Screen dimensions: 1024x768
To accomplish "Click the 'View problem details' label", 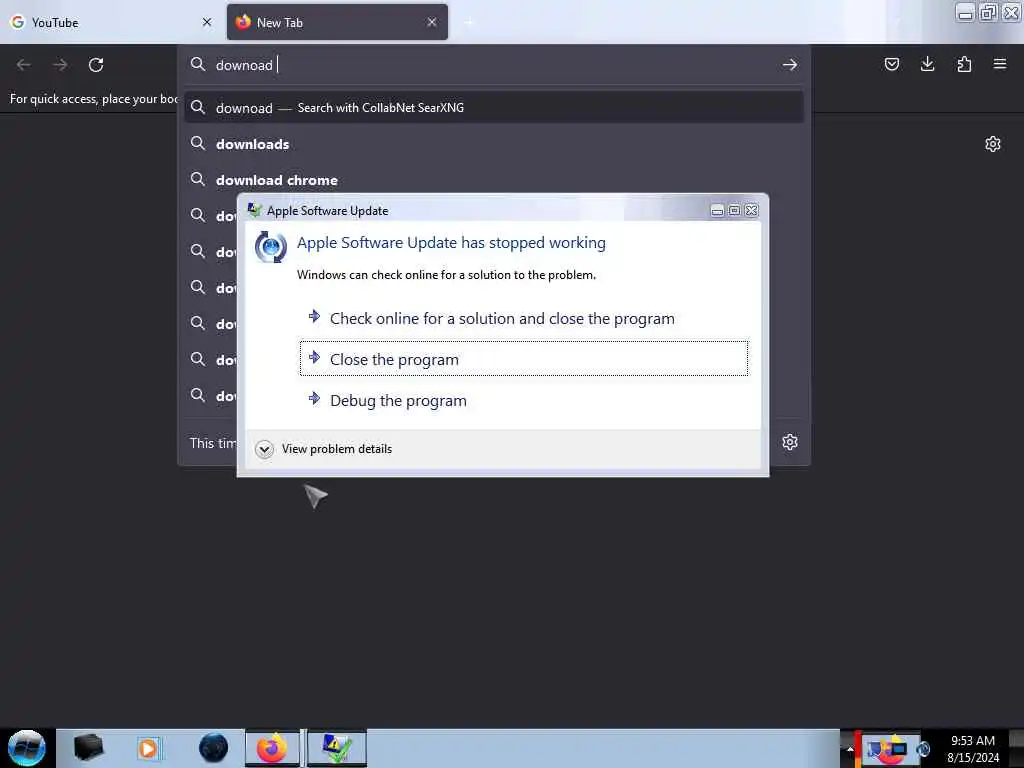I will (337, 449).
